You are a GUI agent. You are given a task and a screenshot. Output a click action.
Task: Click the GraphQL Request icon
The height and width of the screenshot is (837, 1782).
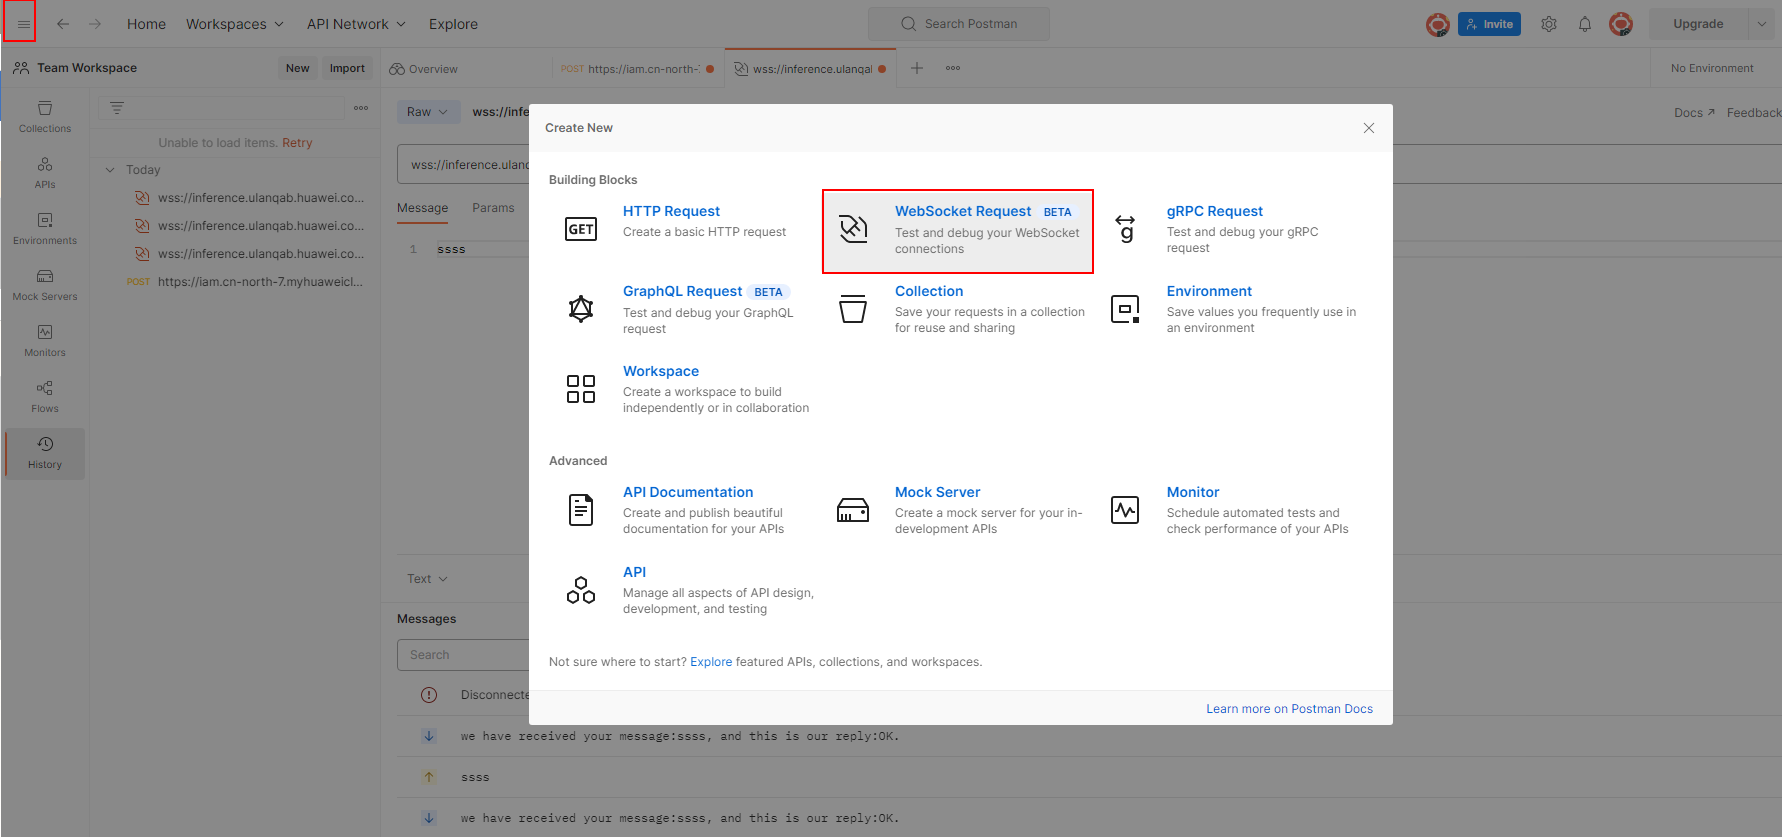click(x=581, y=309)
